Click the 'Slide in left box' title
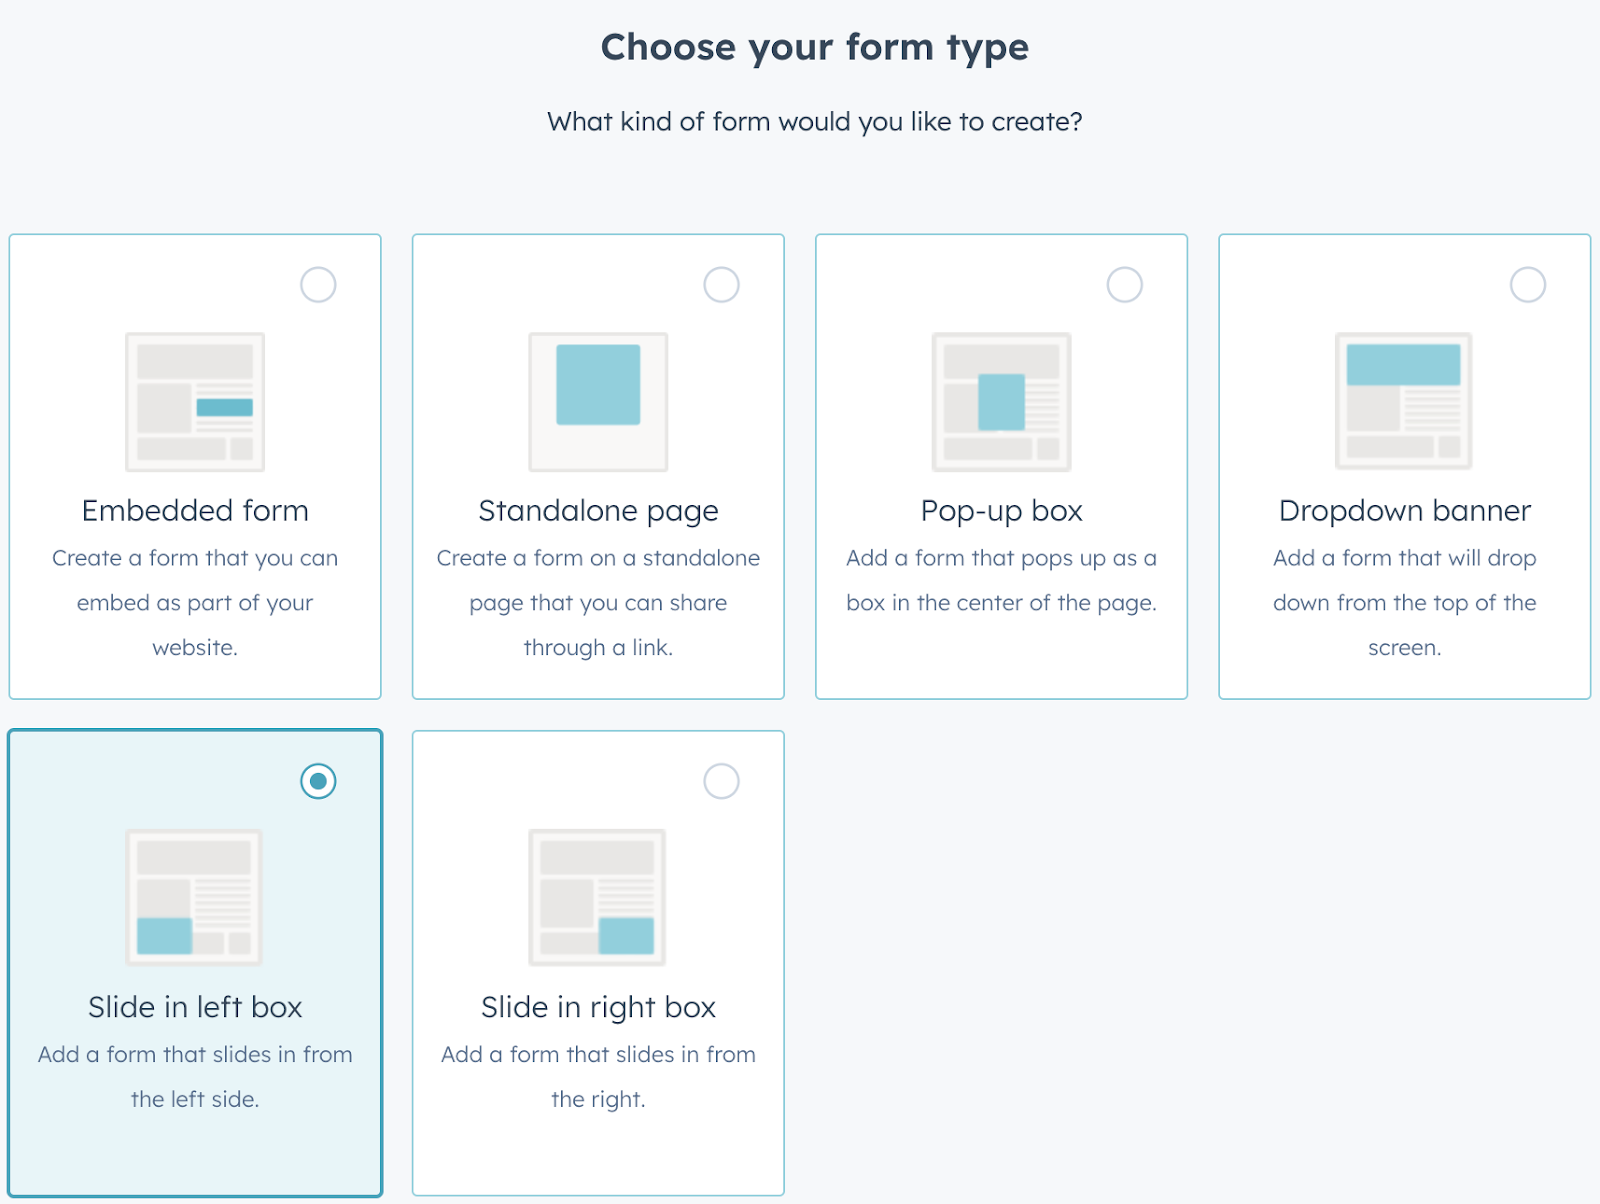Viewport: 1600px width, 1204px height. tap(195, 1007)
